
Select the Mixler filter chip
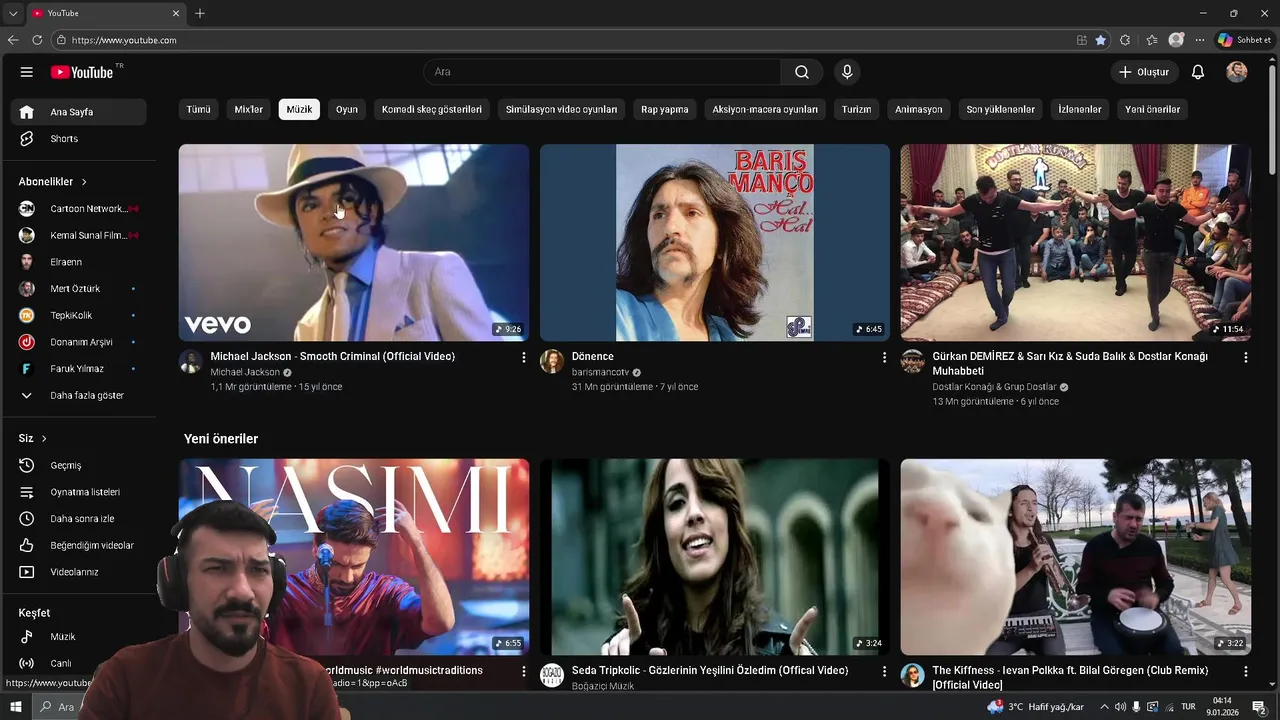[x=249, y=109]
